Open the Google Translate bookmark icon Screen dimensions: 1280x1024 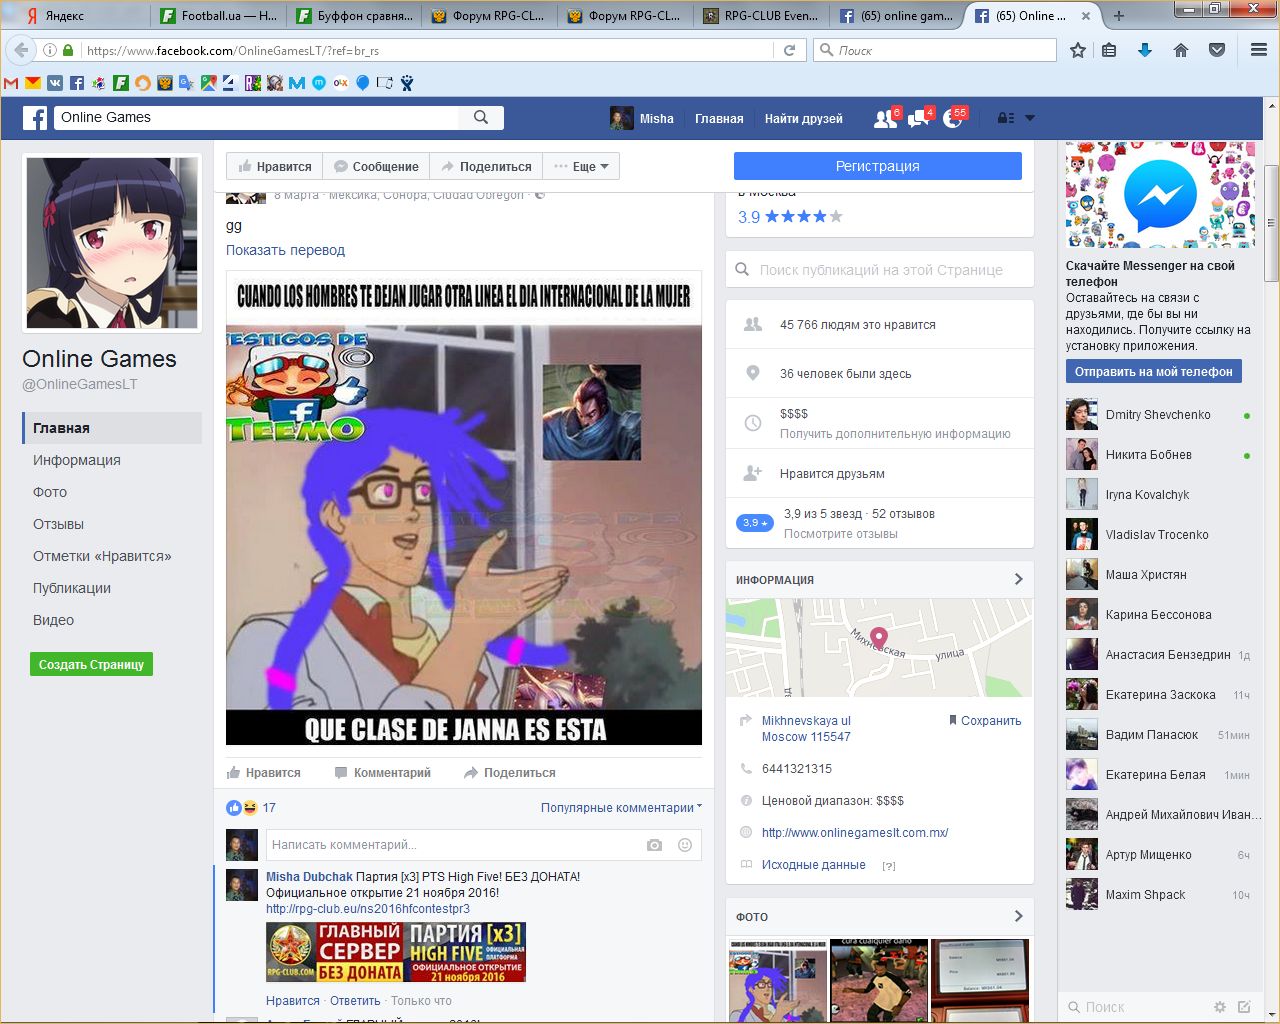[186, 83]
